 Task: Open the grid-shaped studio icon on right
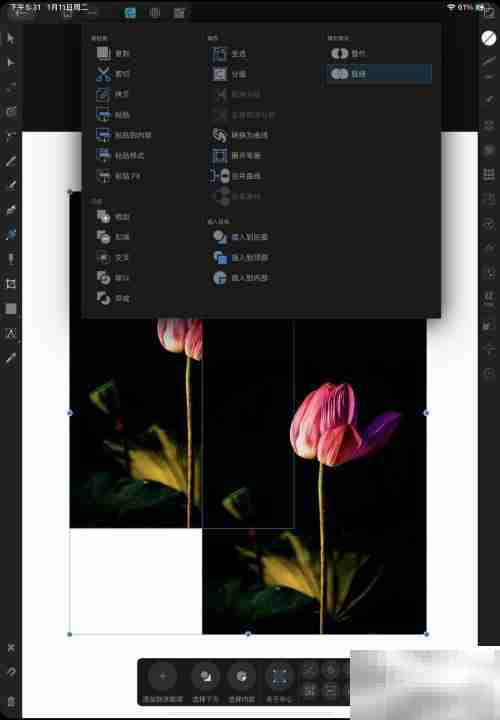[489, 174]
